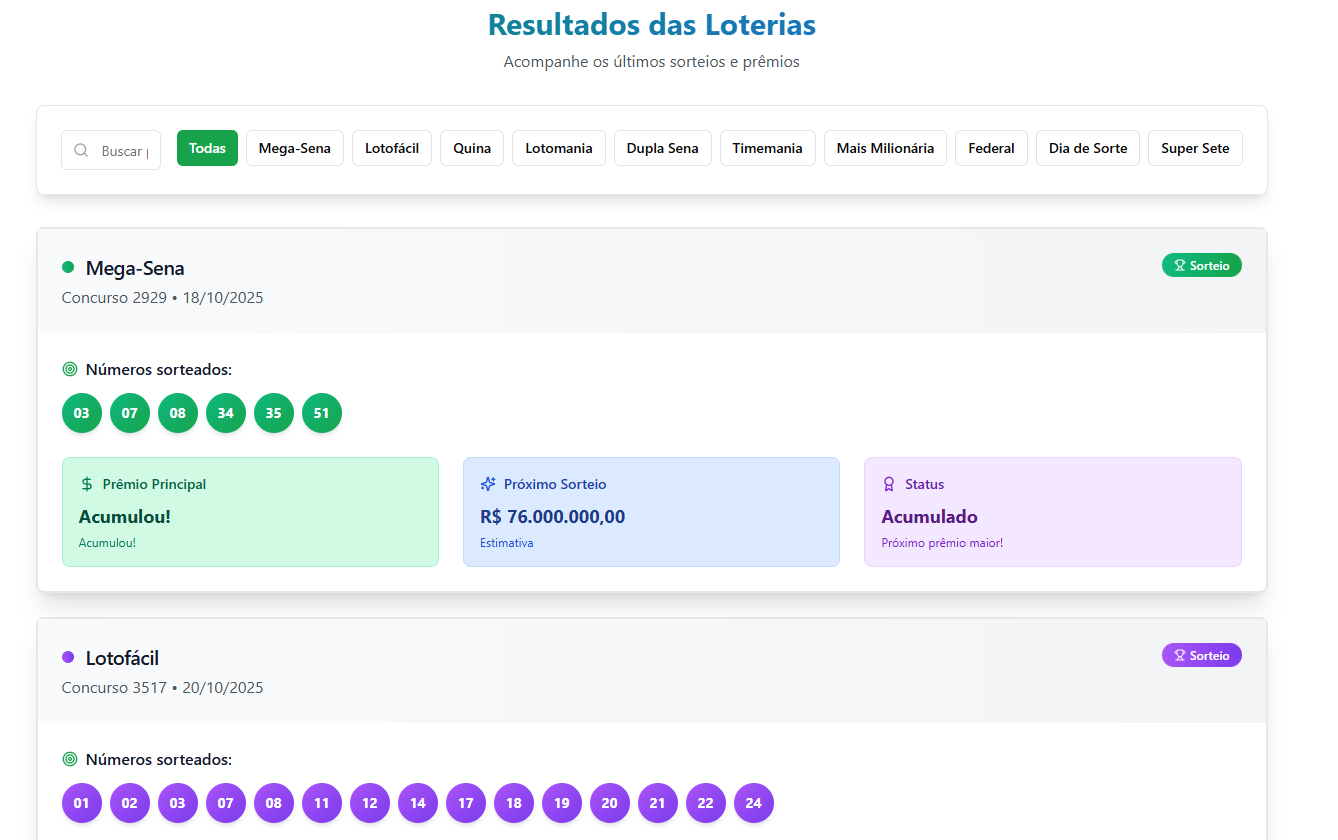The width and height of the screenshot is (1338, 840).
Task: Click Mega-Sena drawn number 03
Action: click(x=82, y=413)
